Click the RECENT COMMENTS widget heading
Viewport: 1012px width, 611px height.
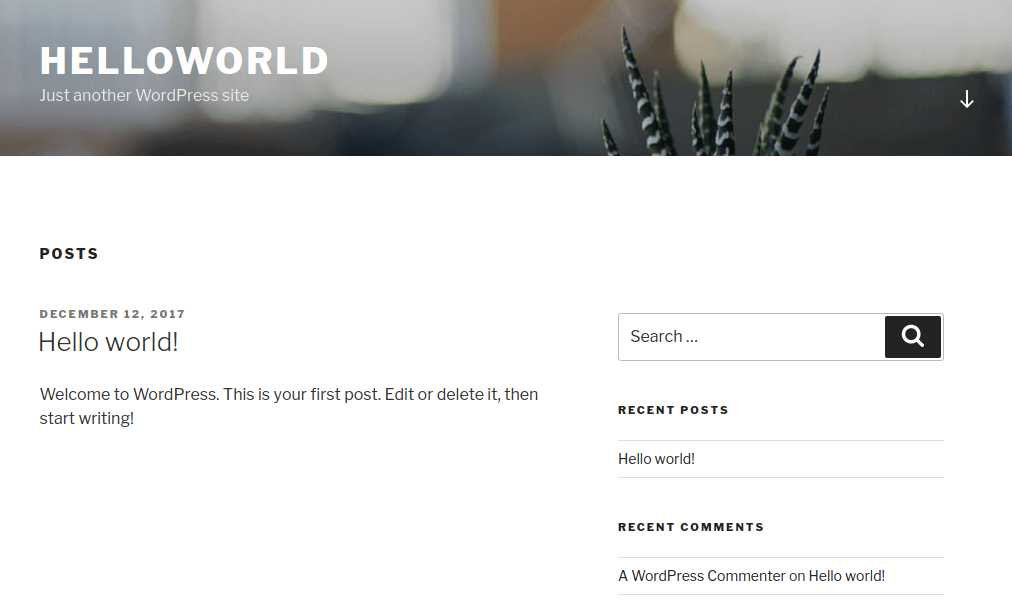(x=691, y=527)
